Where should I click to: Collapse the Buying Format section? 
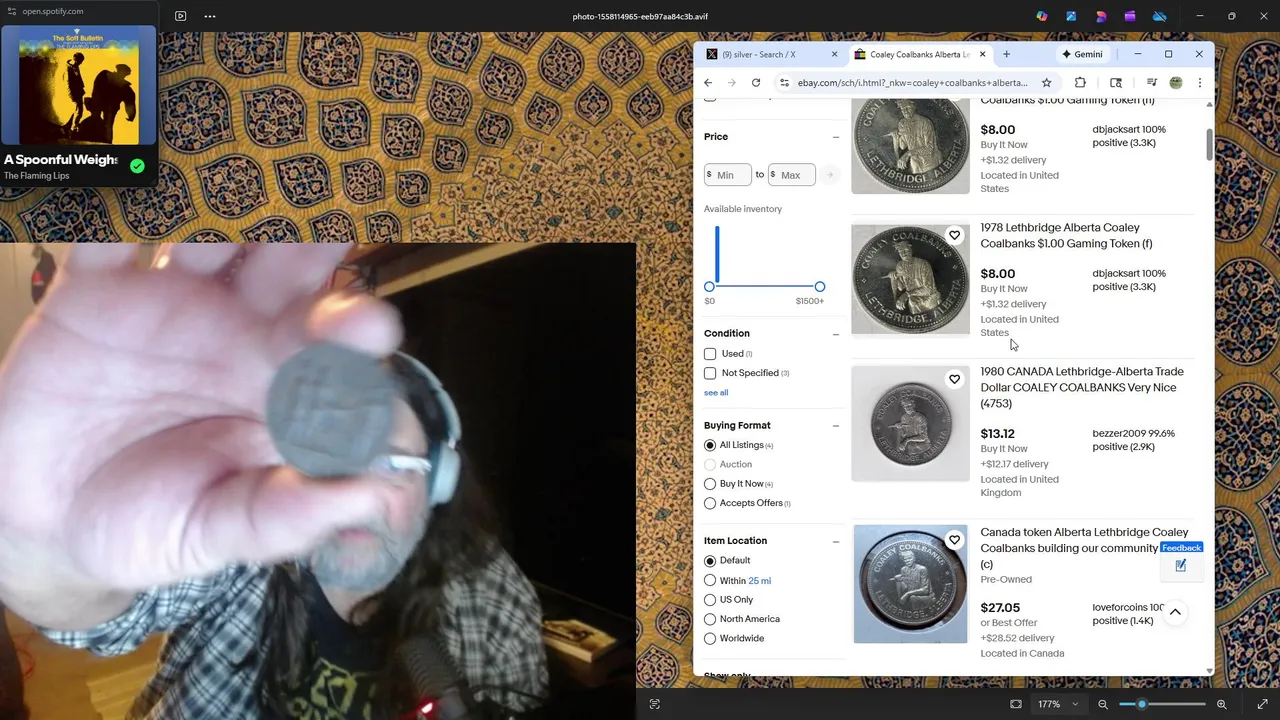pos(835,426)
